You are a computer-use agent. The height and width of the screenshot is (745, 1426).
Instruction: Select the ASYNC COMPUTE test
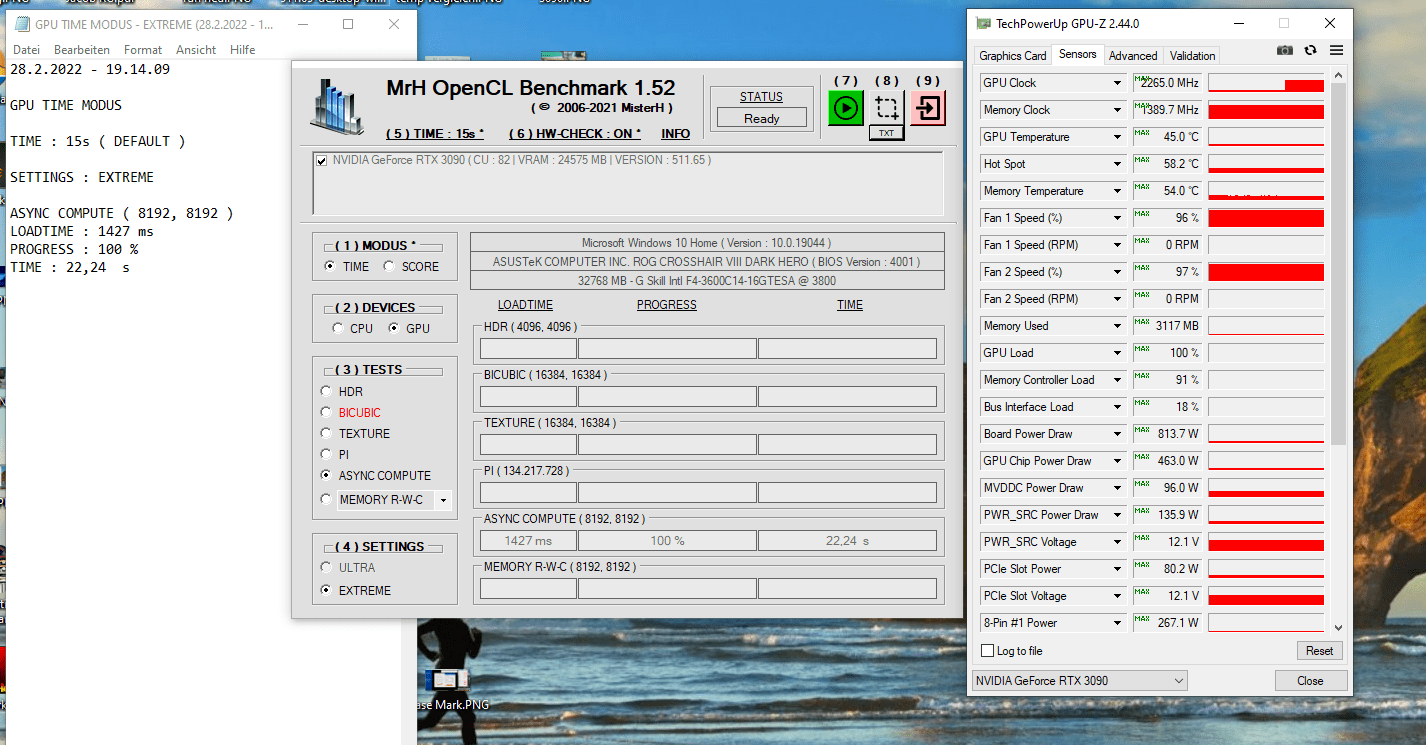point(326,475)
